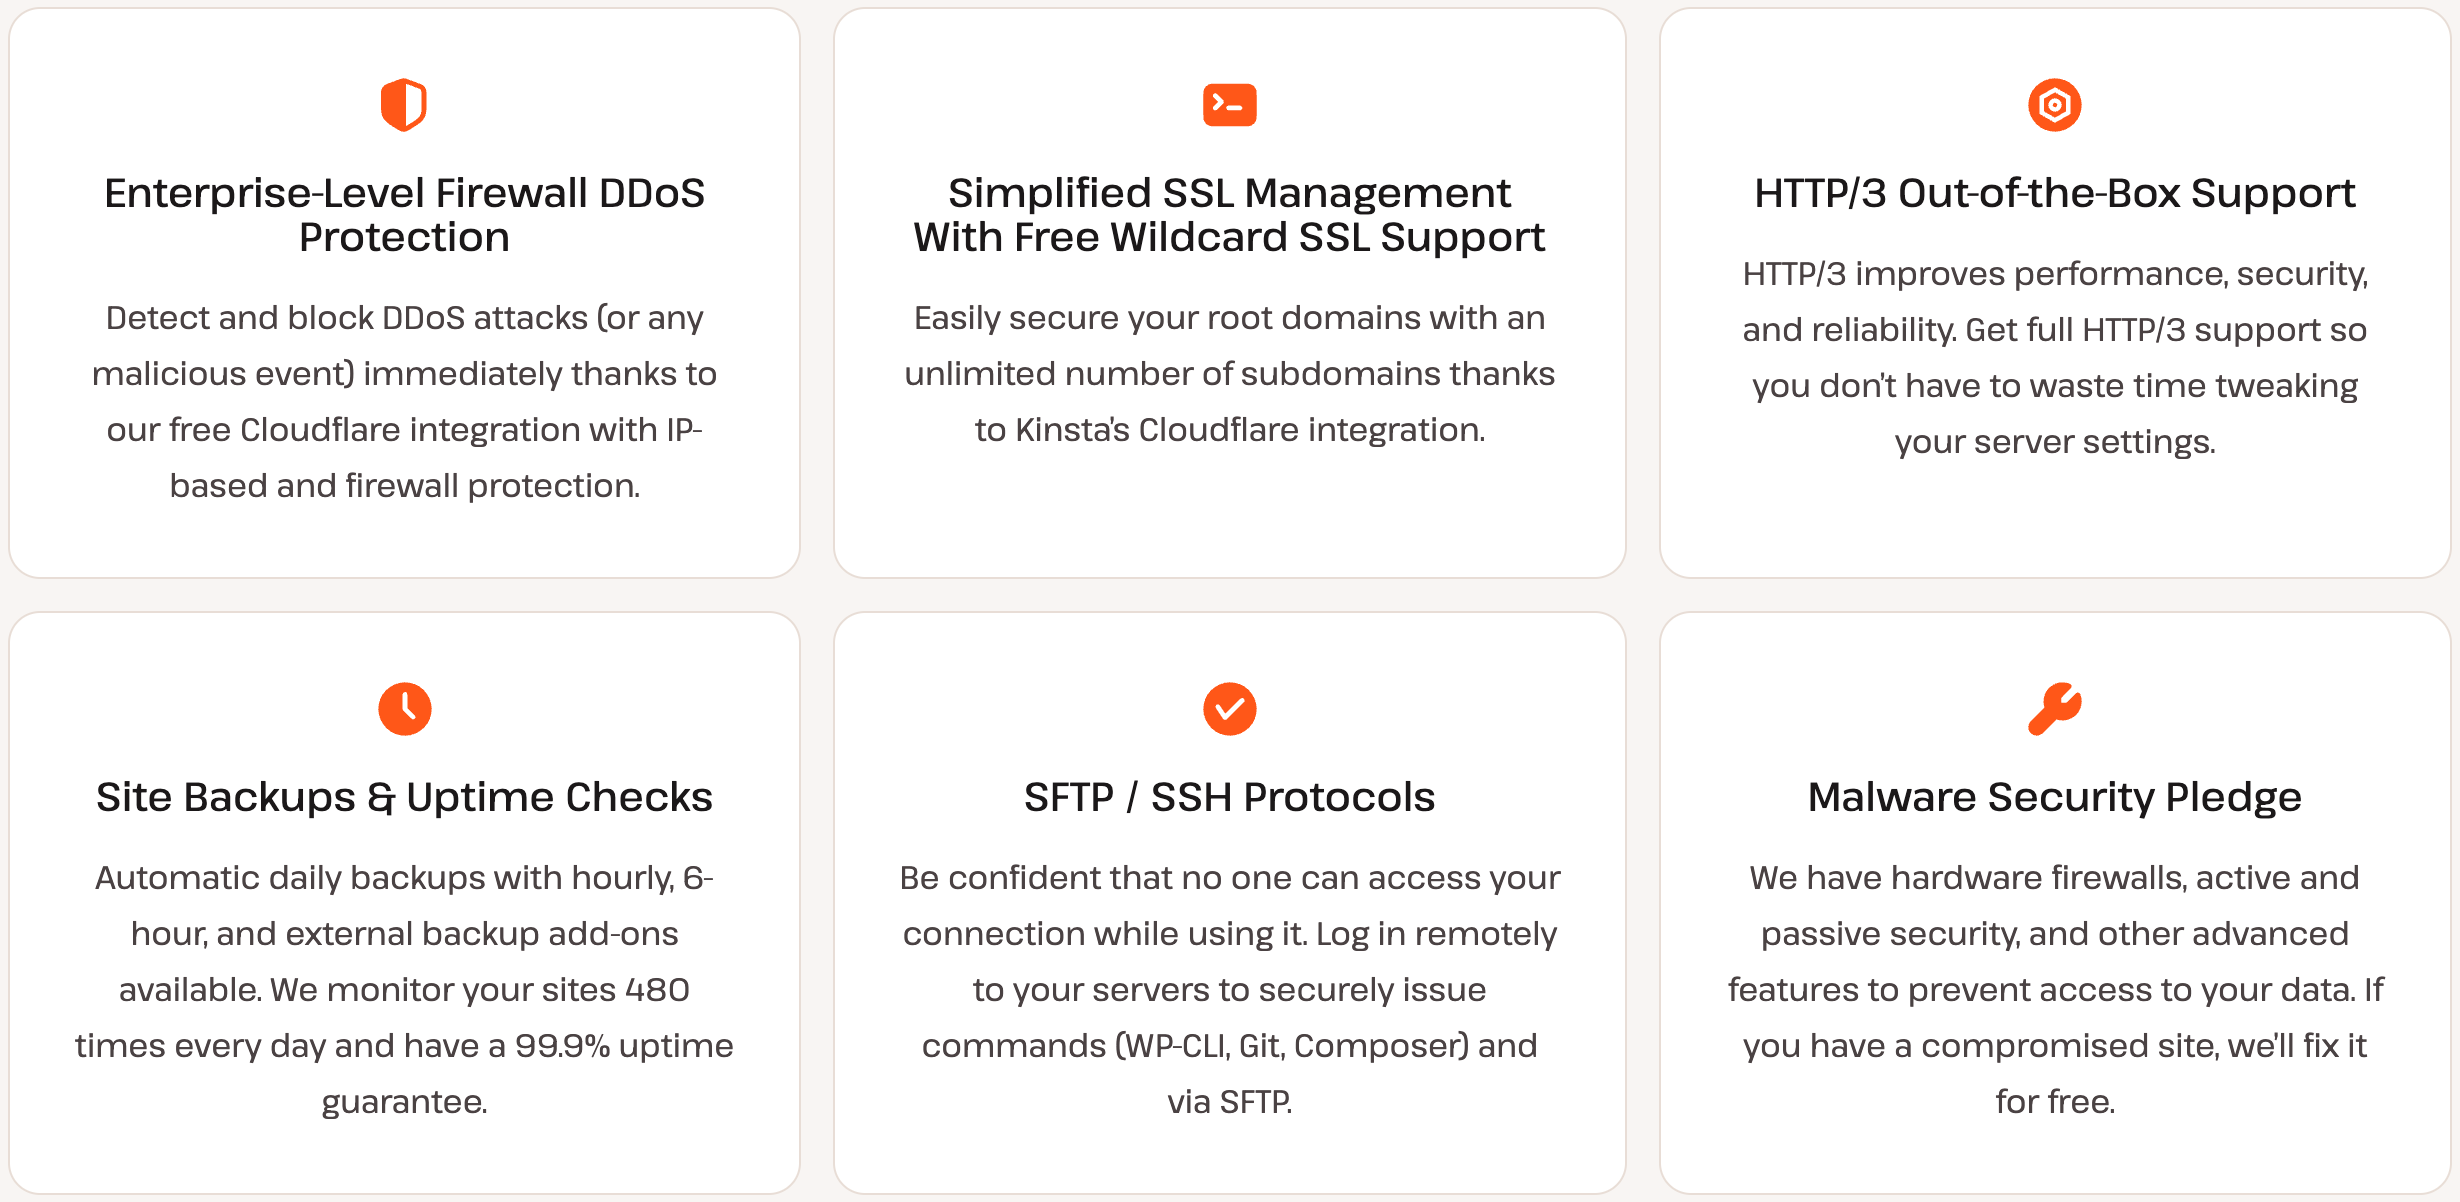Image resolution: width=2460 pixels, height=1202 pixels.
Task: Click the orange checkmark circle icon
Action: (1229, 709)
